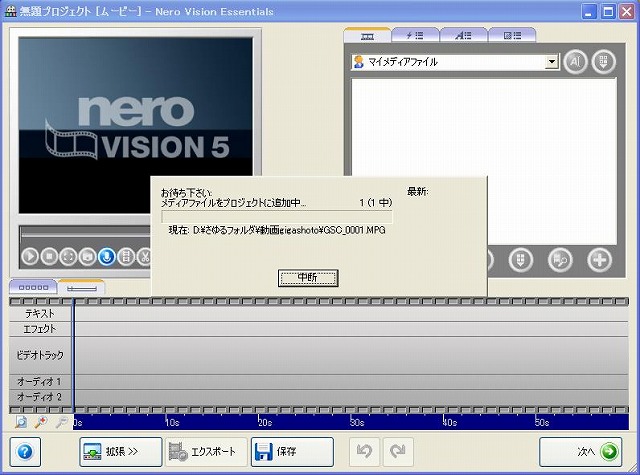
Task: Click the 拡張 >> button
Action: pos(121,452)
